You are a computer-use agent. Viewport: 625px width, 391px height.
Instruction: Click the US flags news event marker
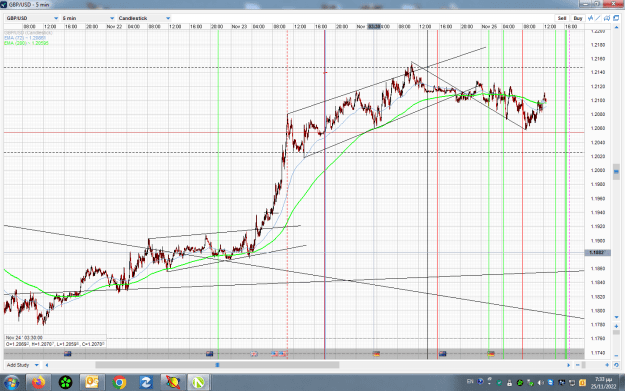(x=279, y=354)
